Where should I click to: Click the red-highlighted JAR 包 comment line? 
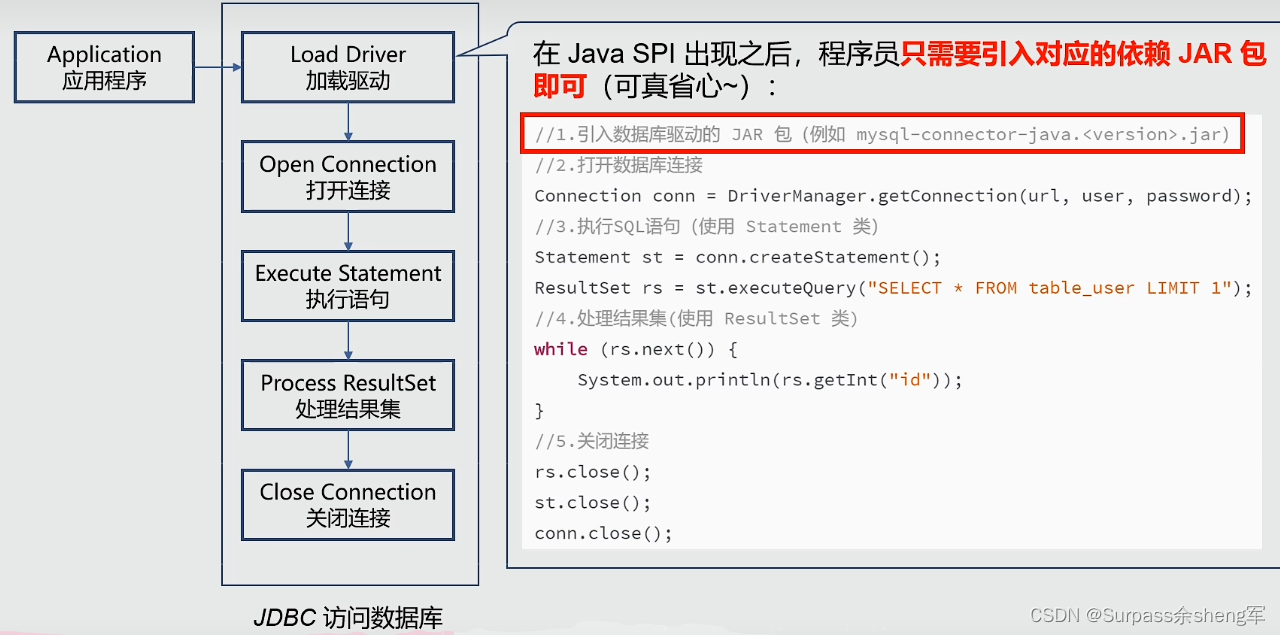click(882, 133)
